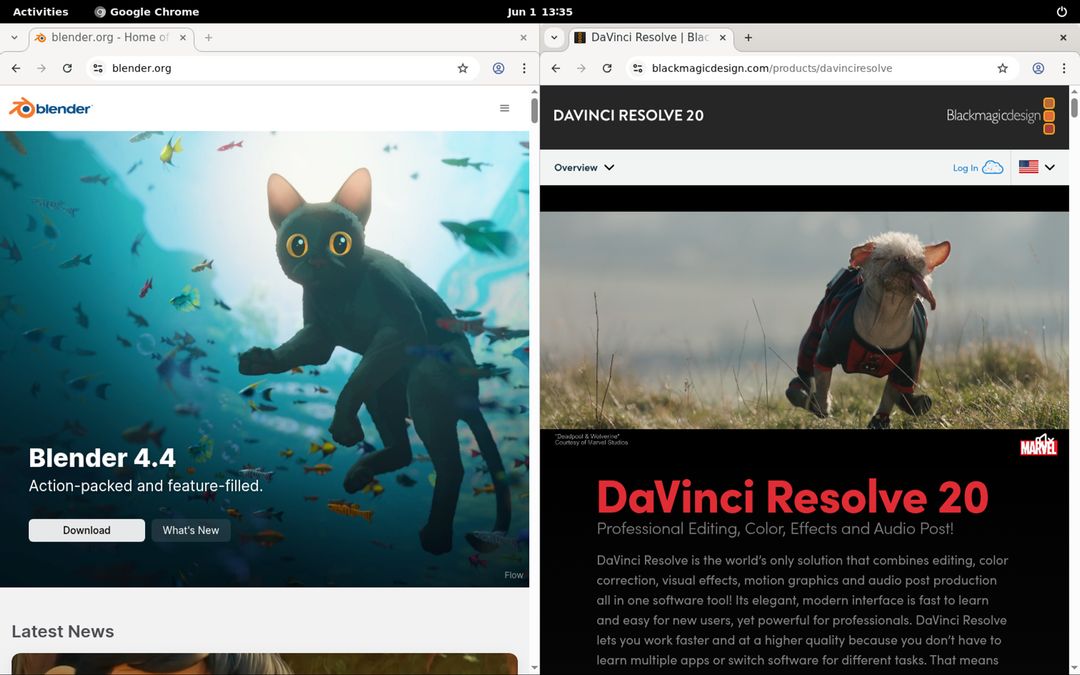Expand the Overview dropdown menu
Viewport: 1080px width, 675px height.
(x=584, y=167)
